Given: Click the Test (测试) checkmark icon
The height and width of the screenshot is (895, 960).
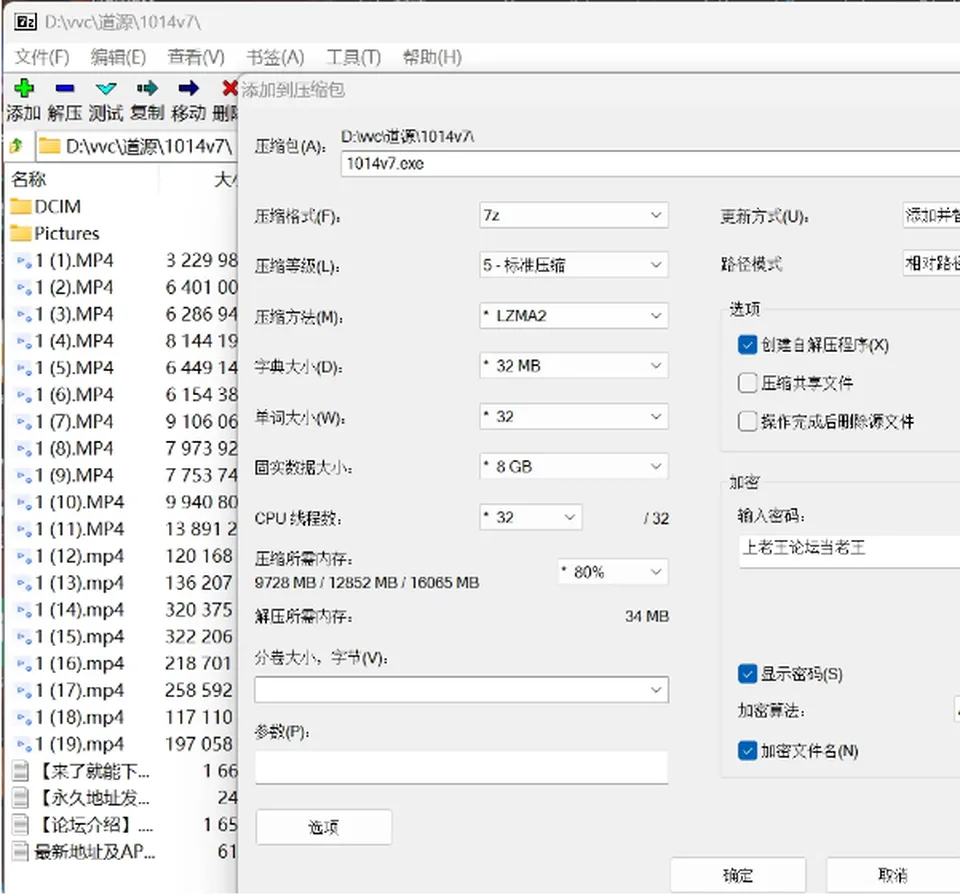Looking at the screenshot, I should pos(106,88).
